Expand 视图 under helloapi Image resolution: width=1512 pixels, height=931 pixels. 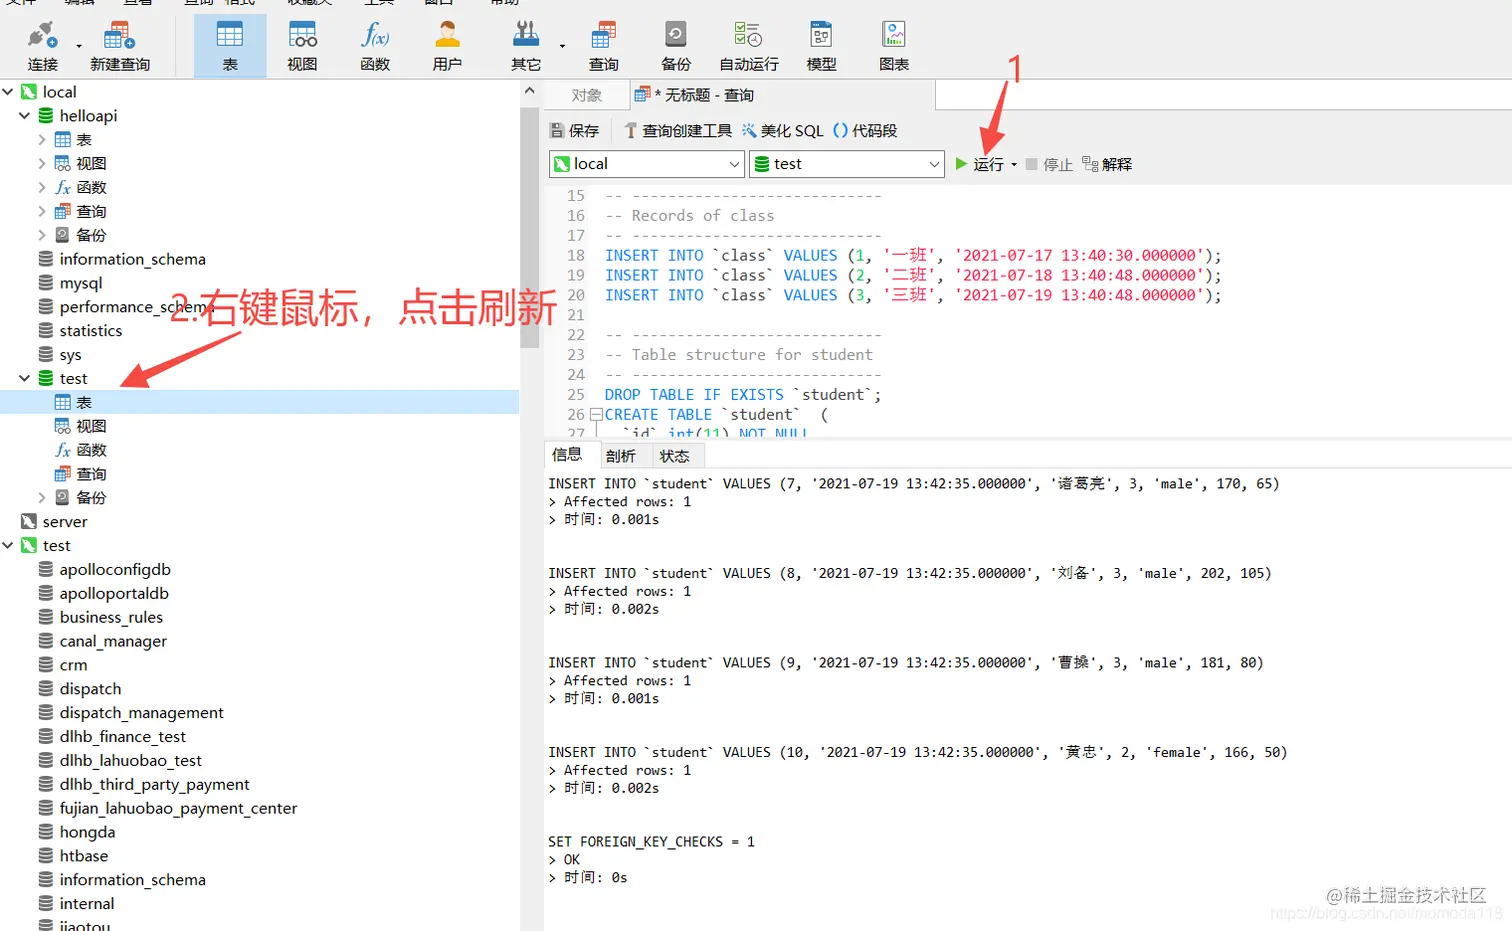click(x=42, y=164)
